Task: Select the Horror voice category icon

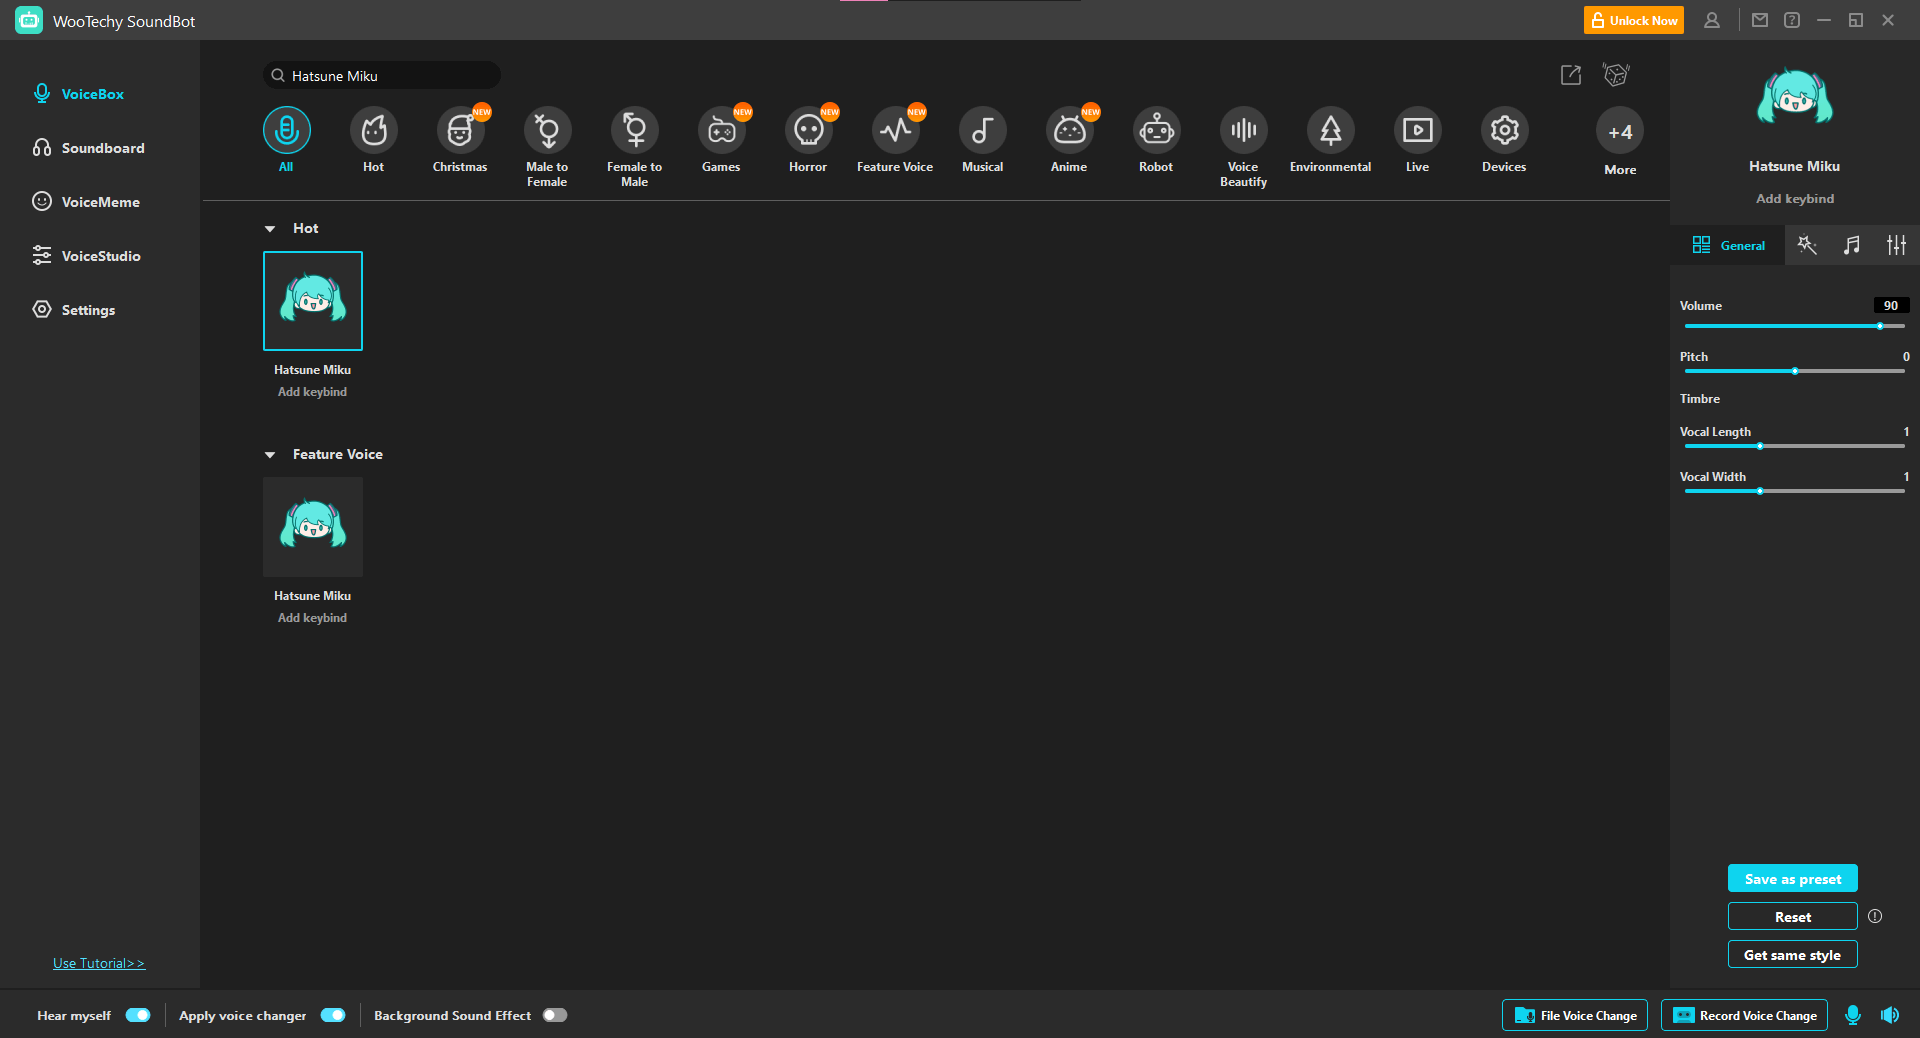Action: [808, 131]
